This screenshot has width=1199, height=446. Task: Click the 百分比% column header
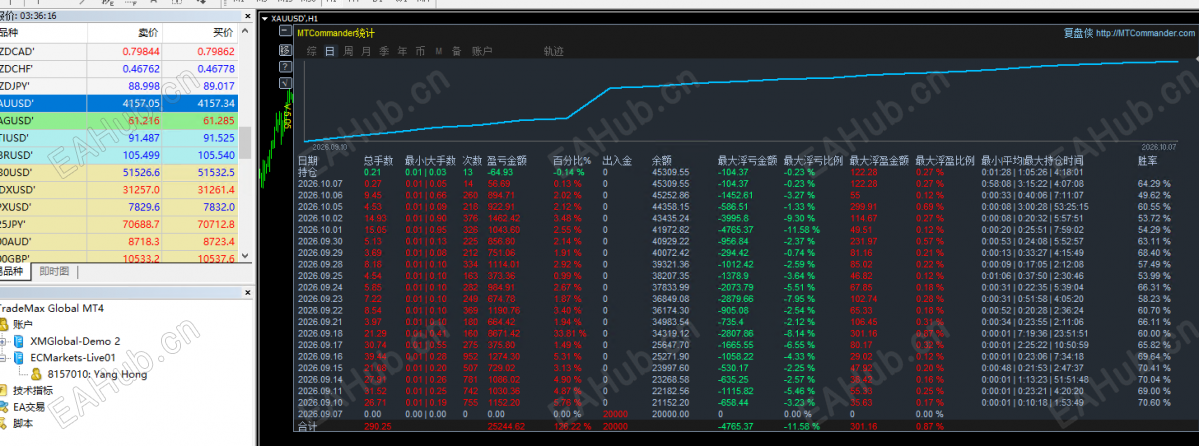(x=571, y=161)
